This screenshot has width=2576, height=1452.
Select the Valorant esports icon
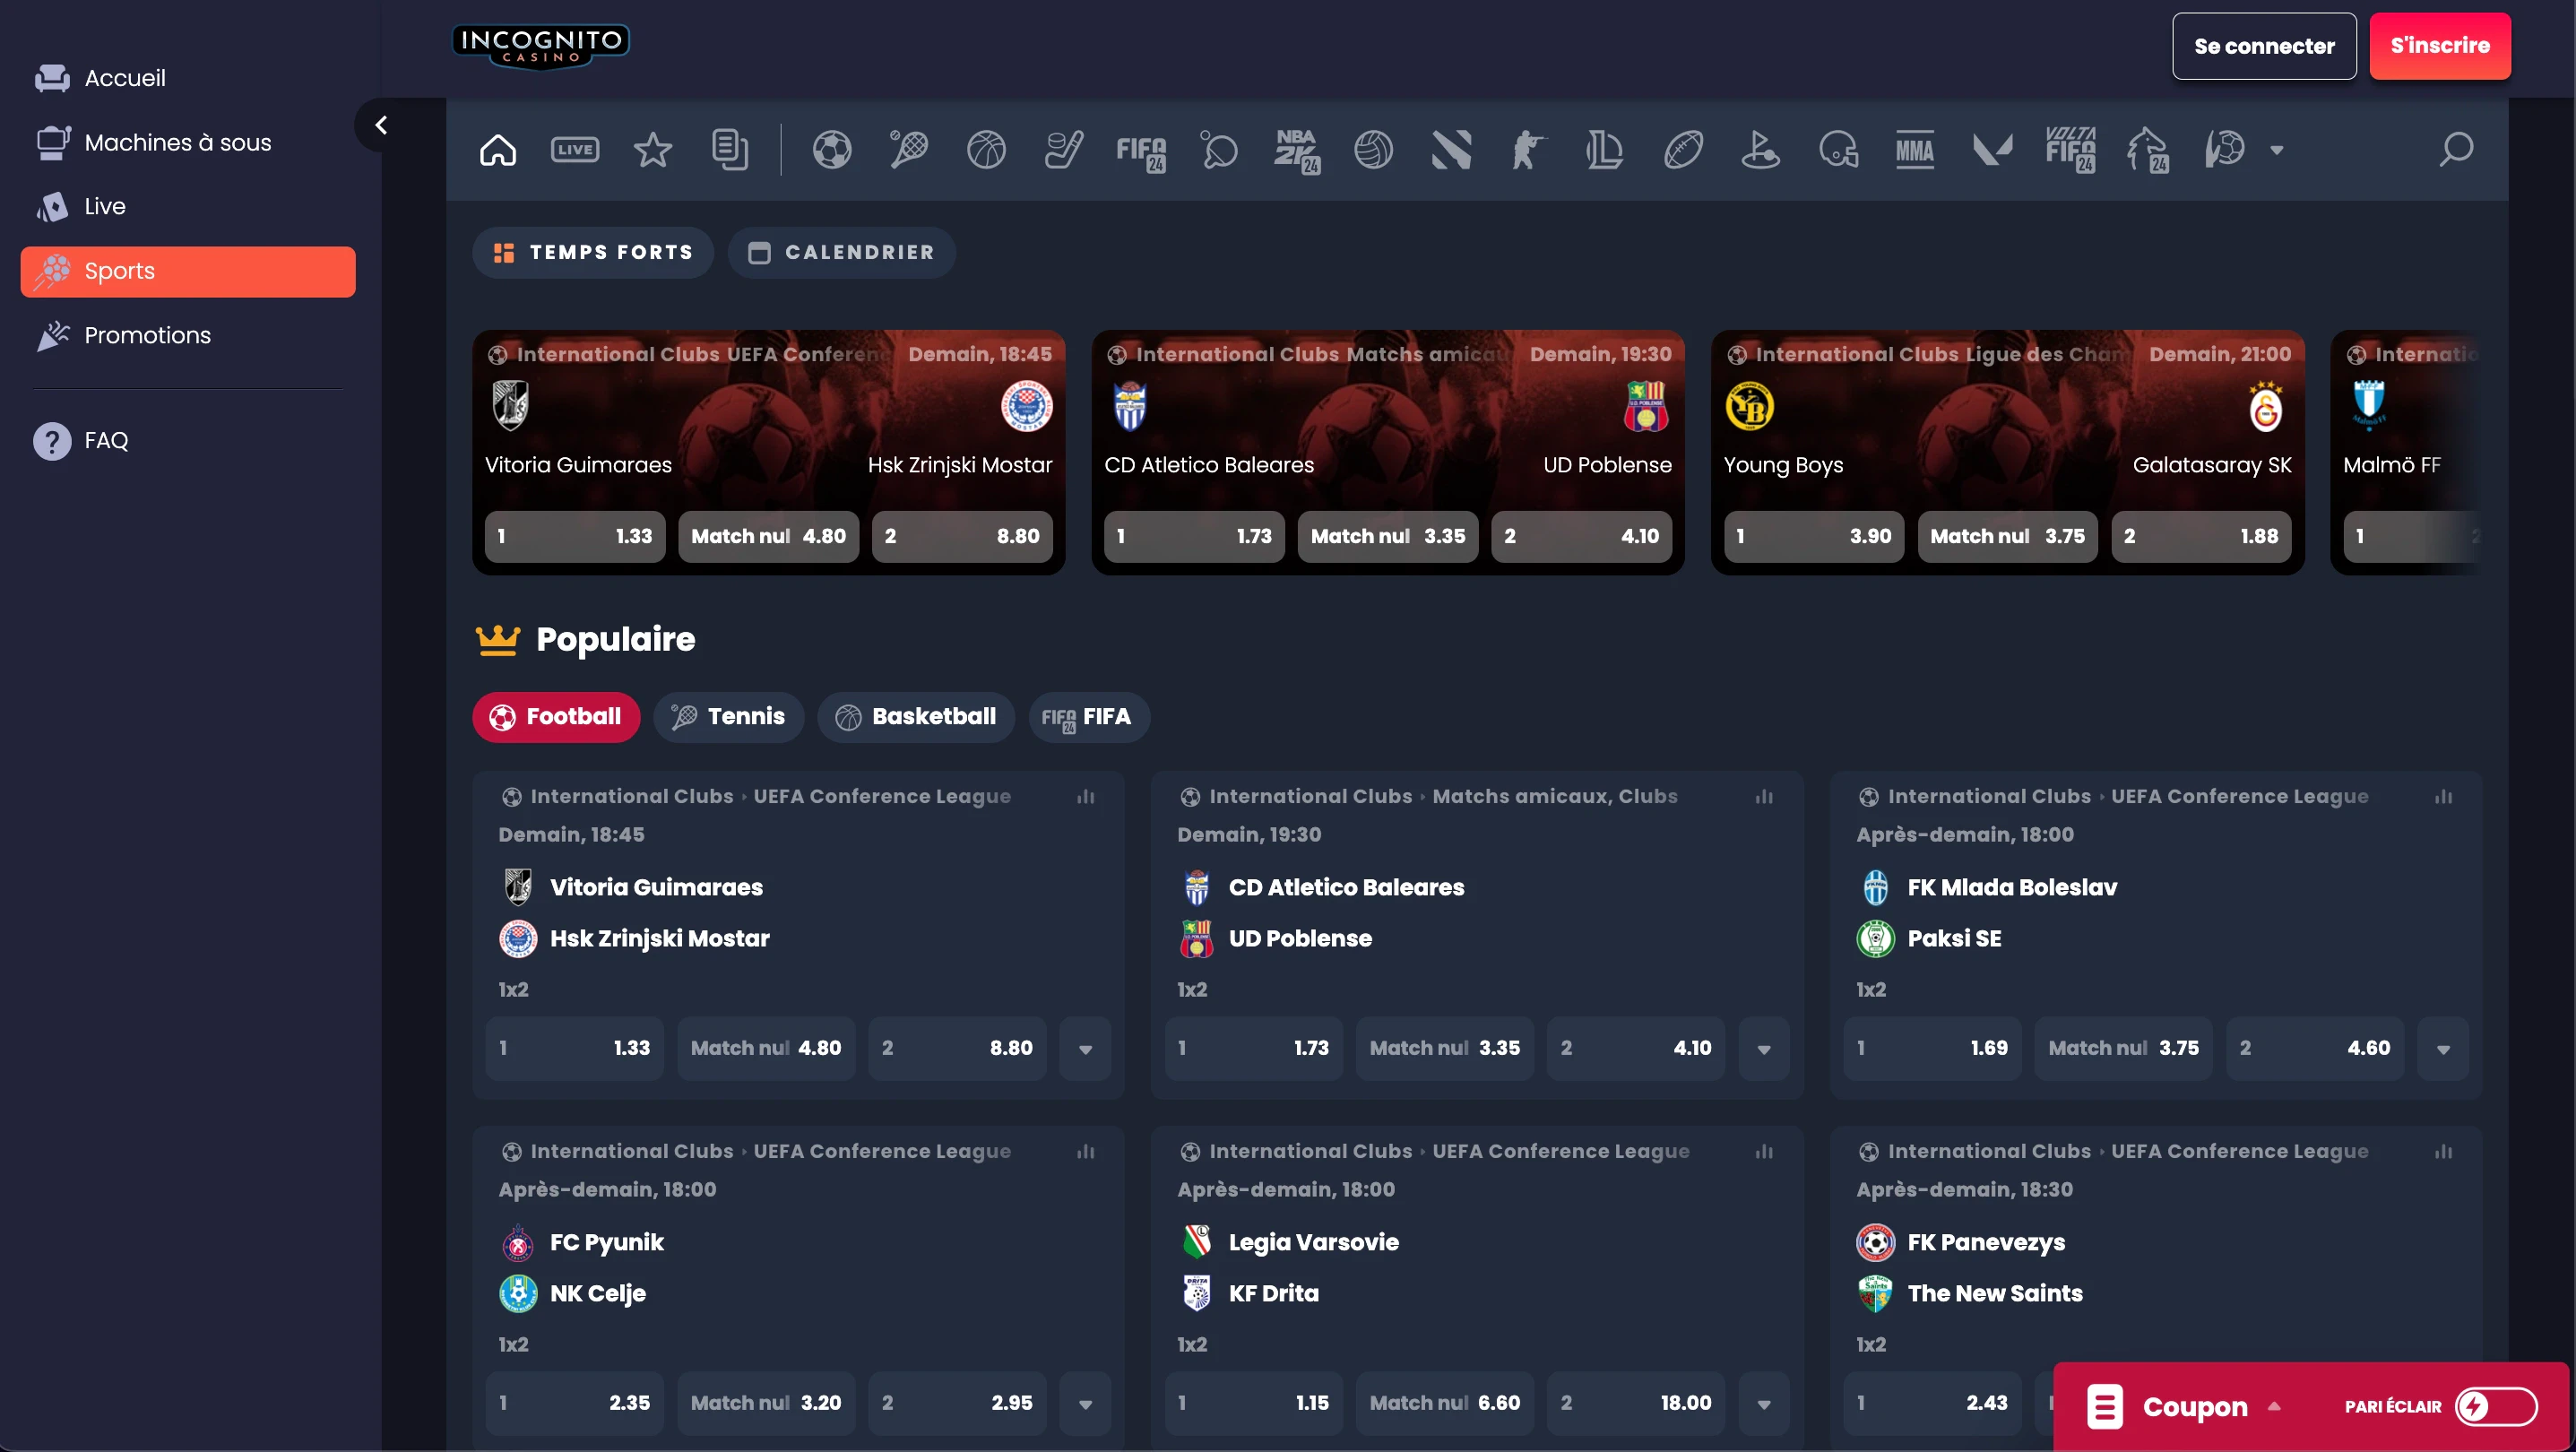point(1992,150)
